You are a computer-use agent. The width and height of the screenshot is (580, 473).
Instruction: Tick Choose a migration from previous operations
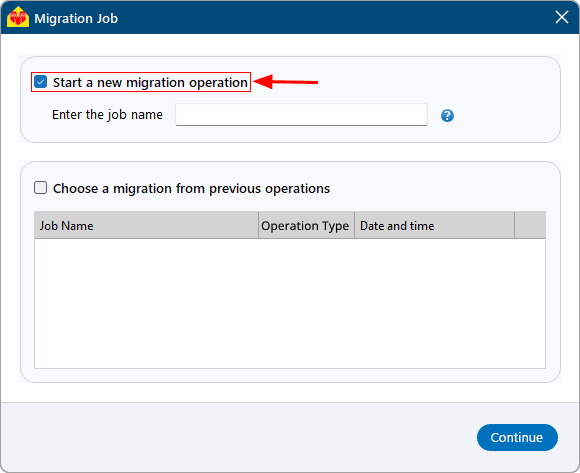40,188
